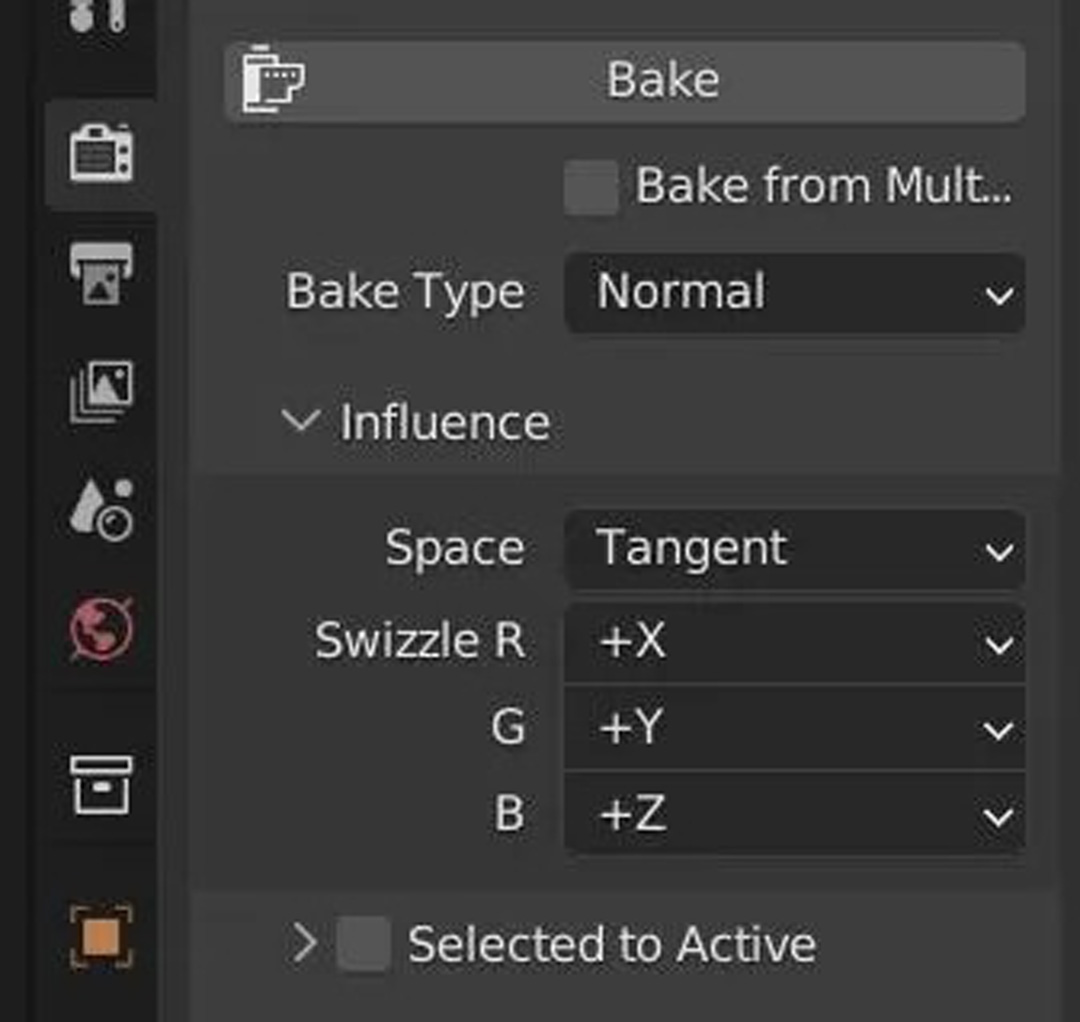Open the B swizzle +Z dropdown
1080x1022 pixels.
[794, 813]
